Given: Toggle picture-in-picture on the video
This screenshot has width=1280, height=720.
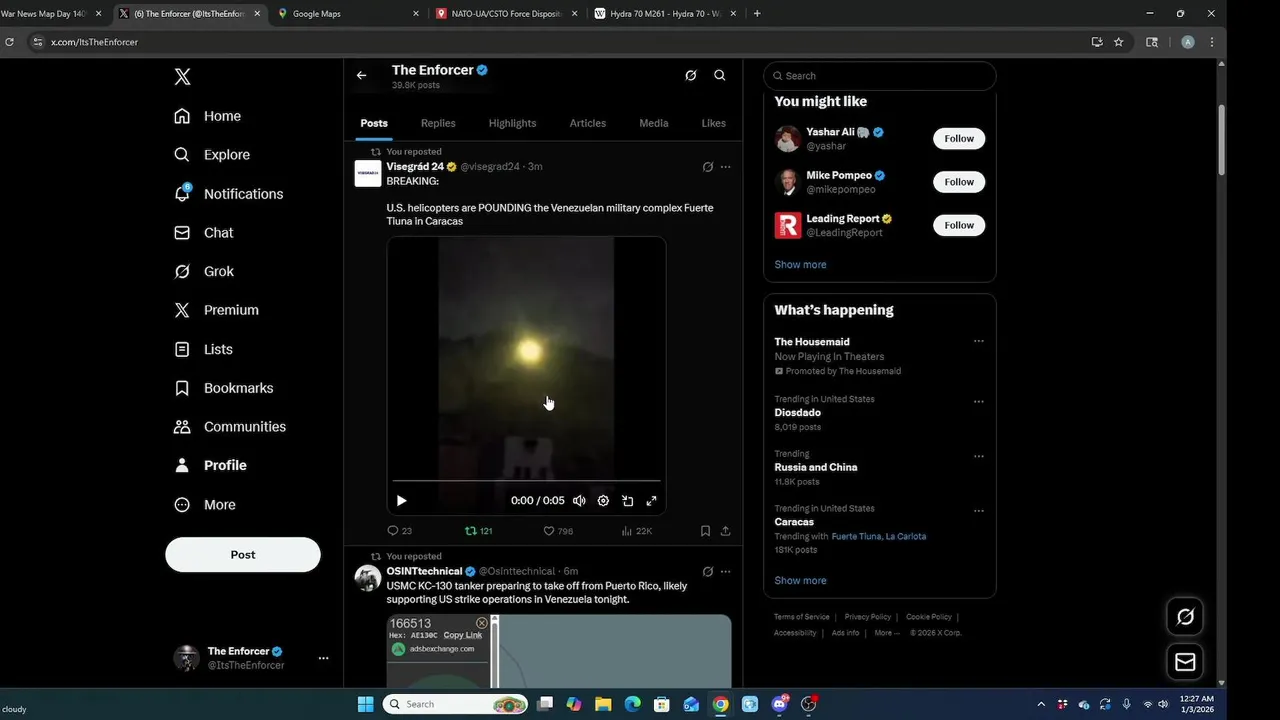Looking at the screenshot, I should [627, 501].
